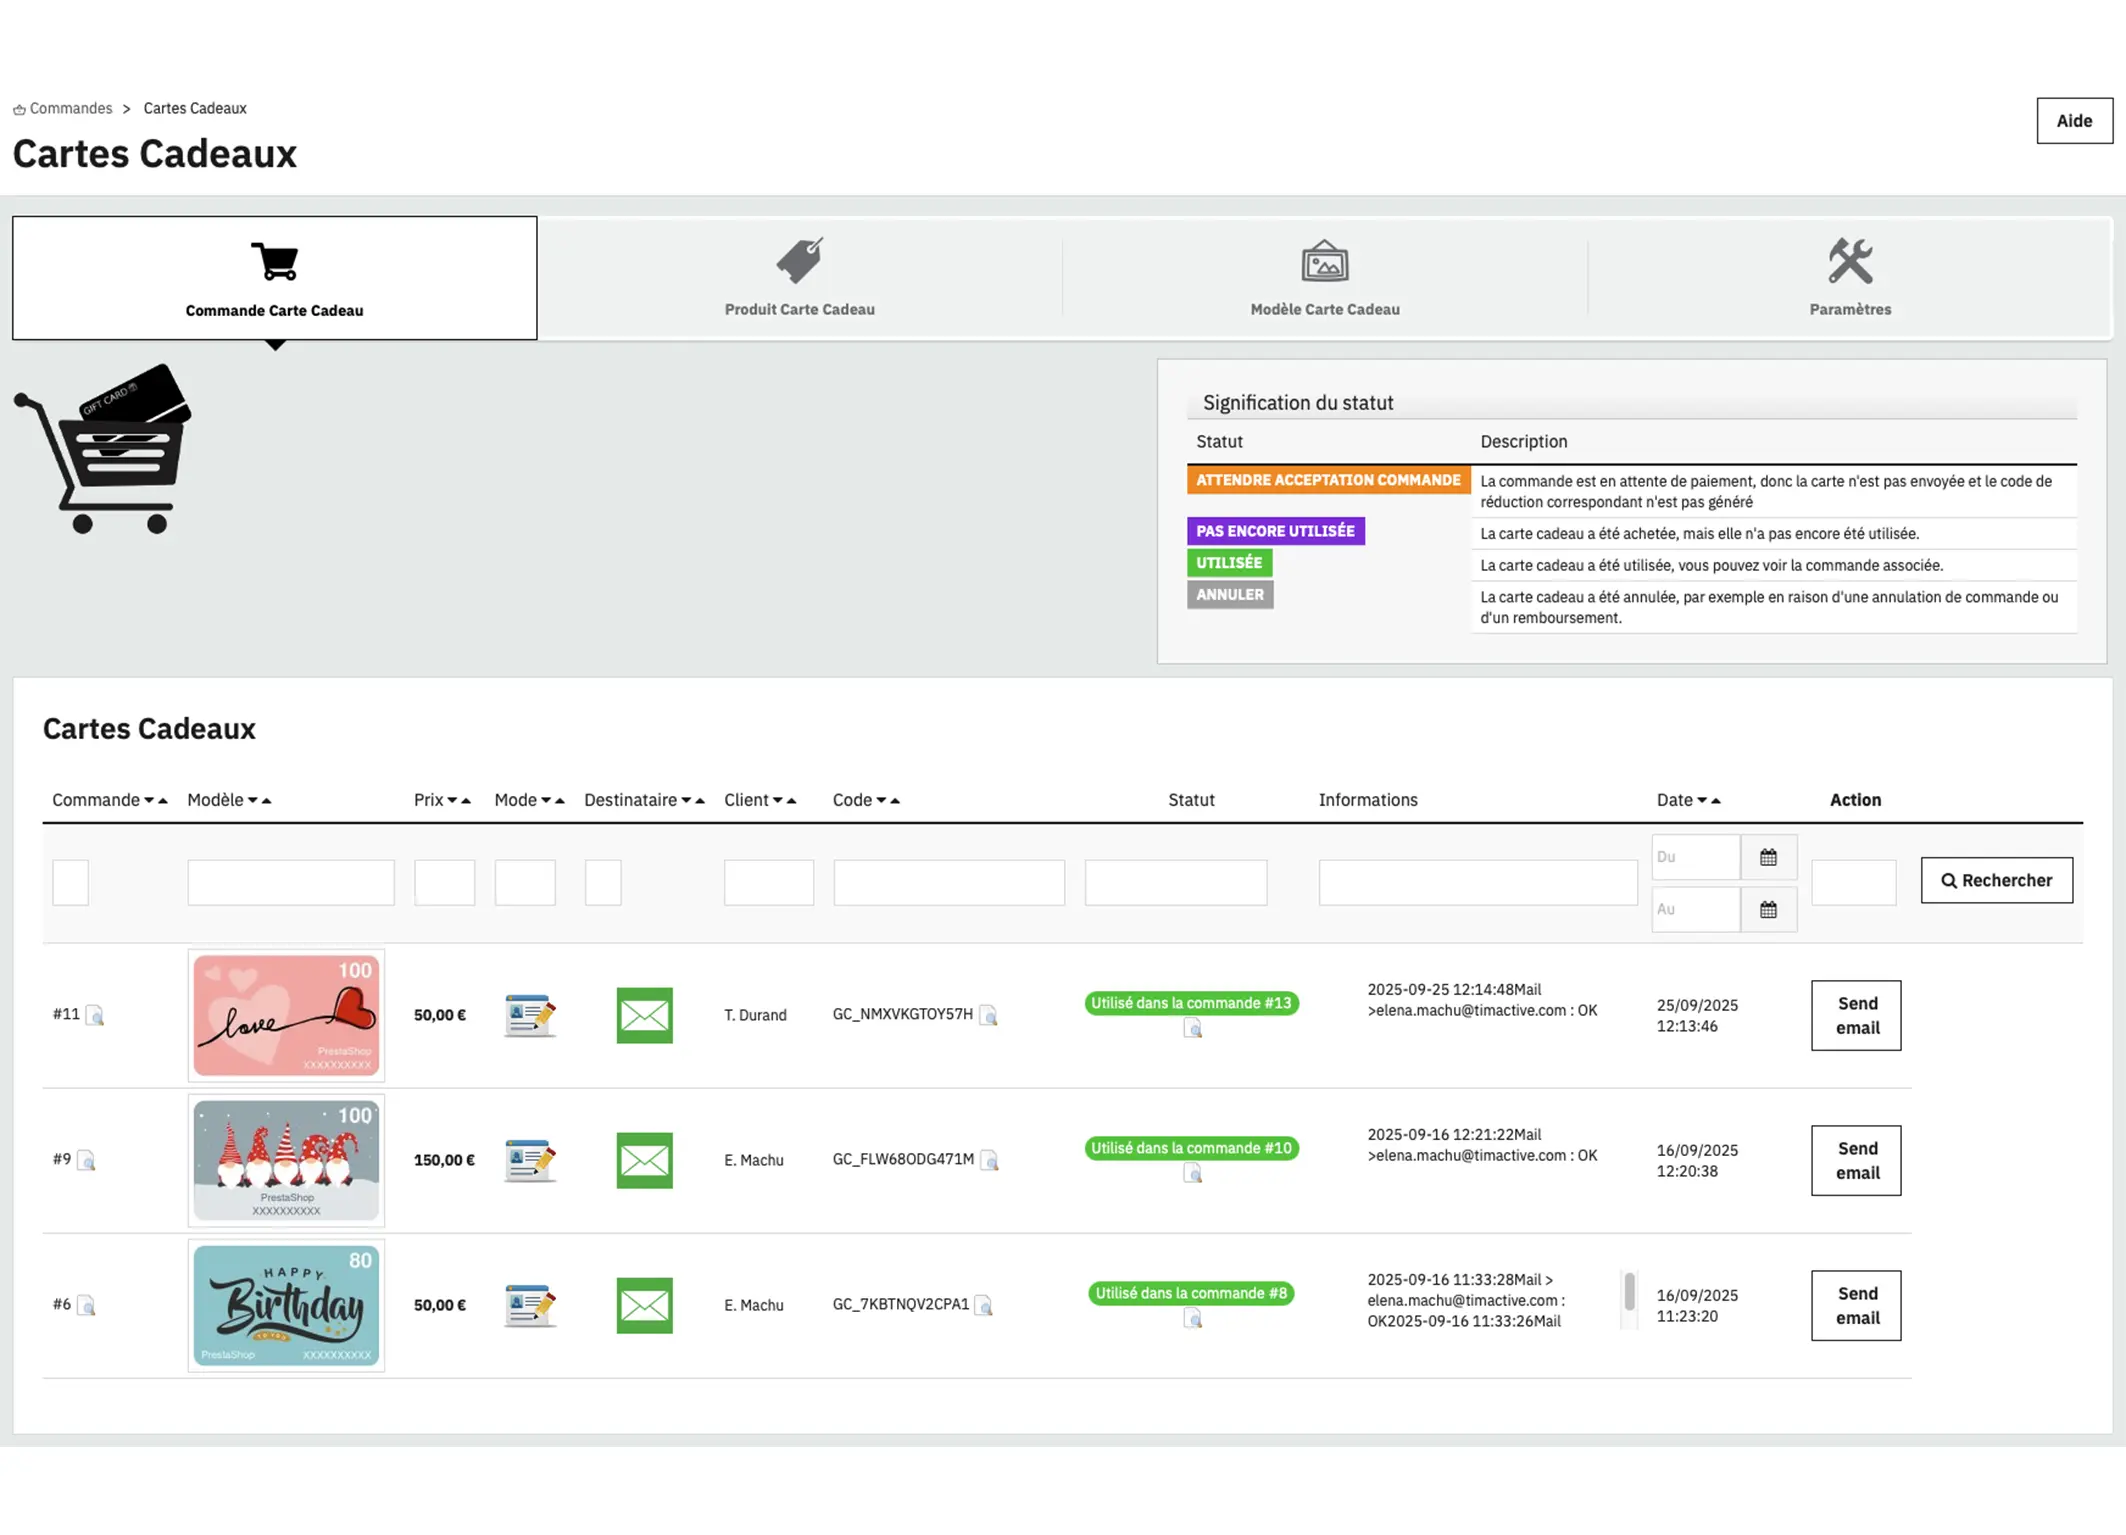The height and width of the screenshot is (1535, 2126).
Task: Sort Prix column ascending arrow
Action: click(x=466, y=800)
